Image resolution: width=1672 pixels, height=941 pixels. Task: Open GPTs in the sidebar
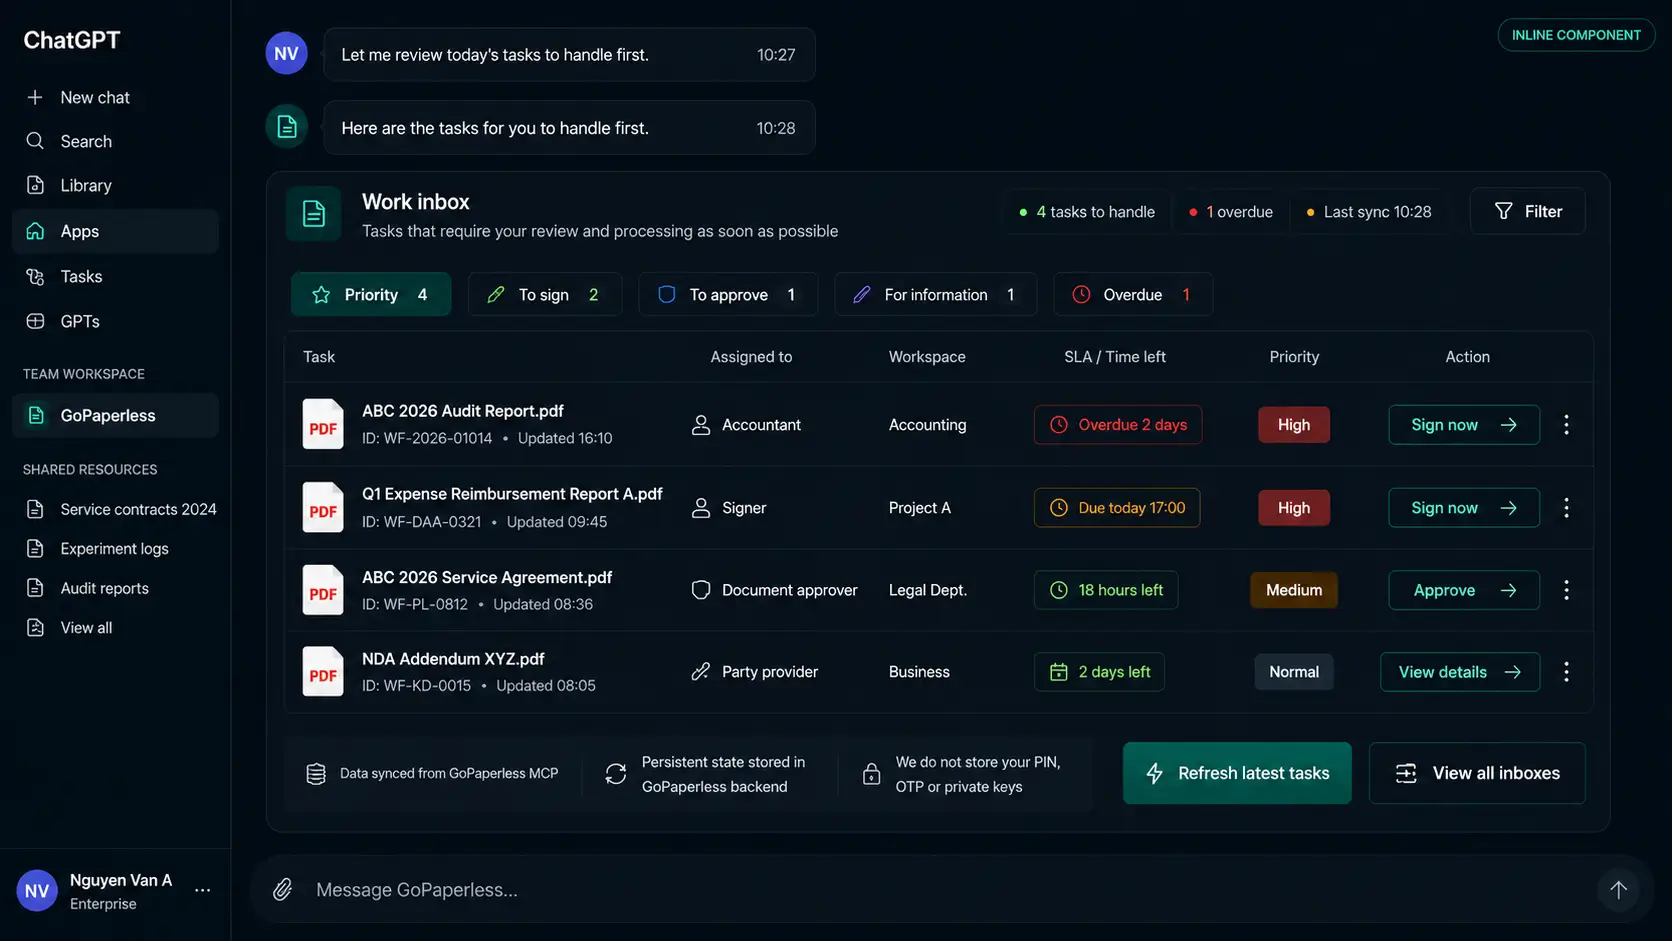pos(115,321)
